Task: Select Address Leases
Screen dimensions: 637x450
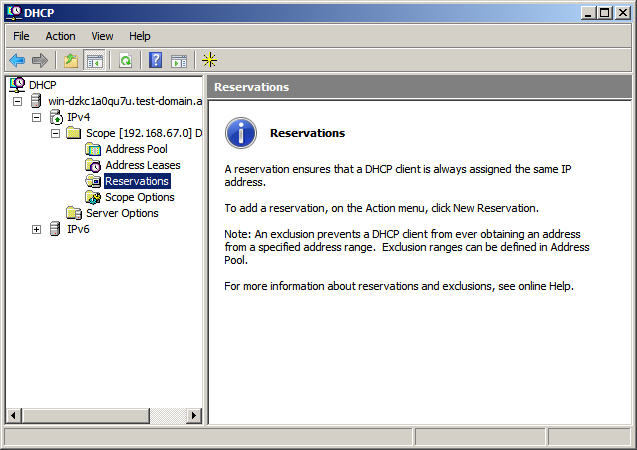Action: pos(143,165)
